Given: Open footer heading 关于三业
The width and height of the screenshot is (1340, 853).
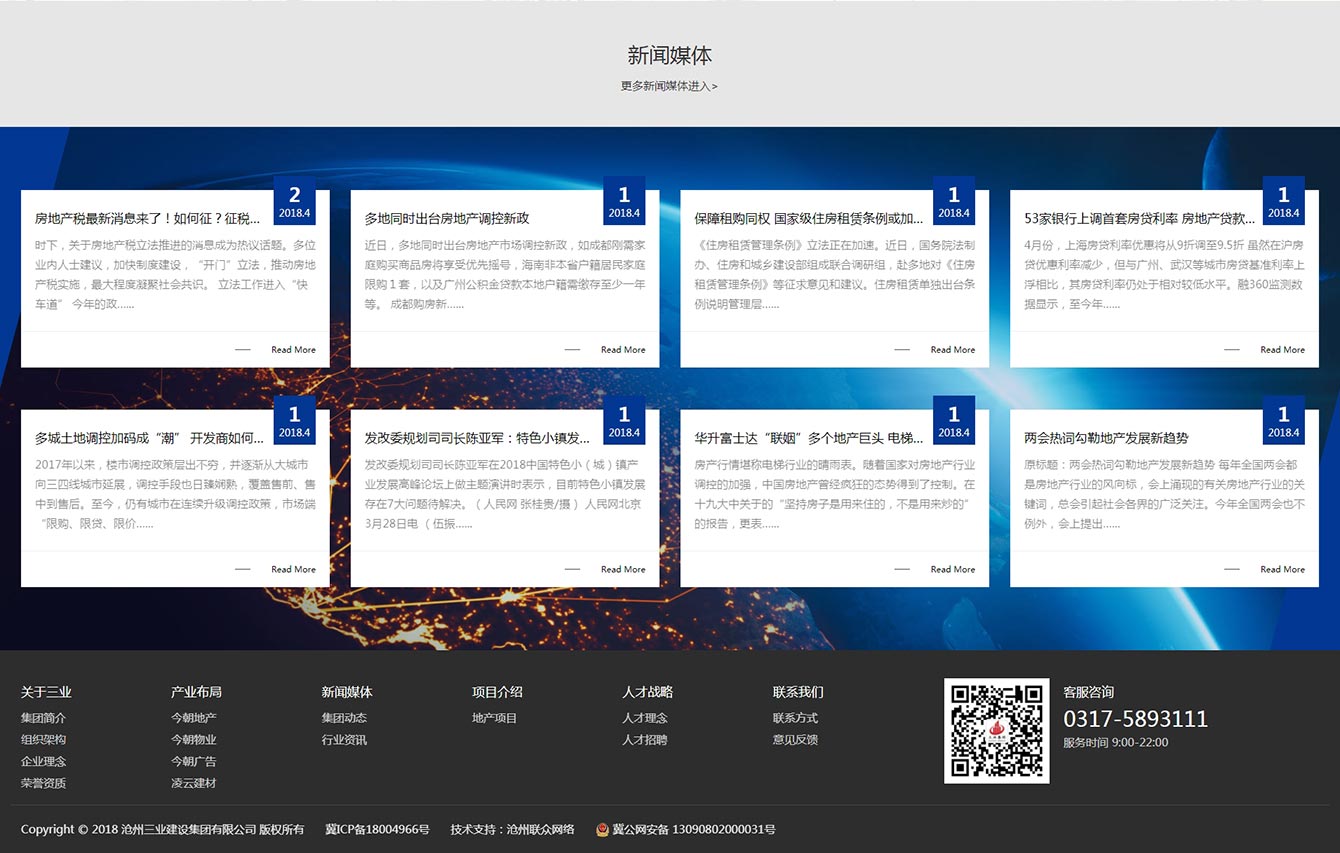Looking at the screenshot, I should point(46,692).
